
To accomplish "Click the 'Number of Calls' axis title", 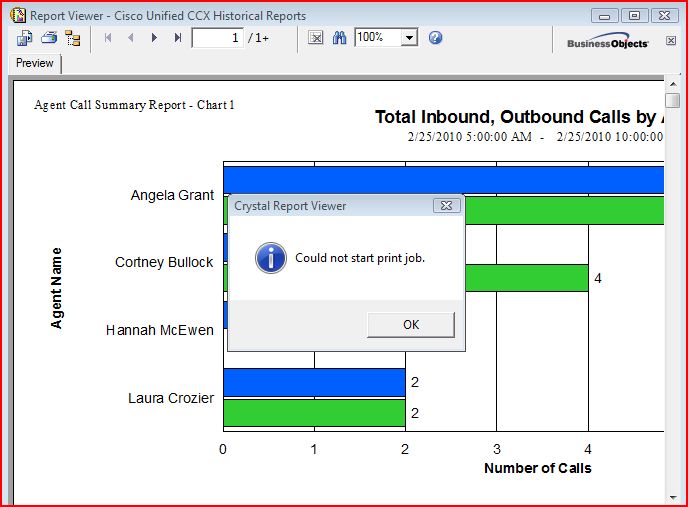I will click(x=538, y=468).
